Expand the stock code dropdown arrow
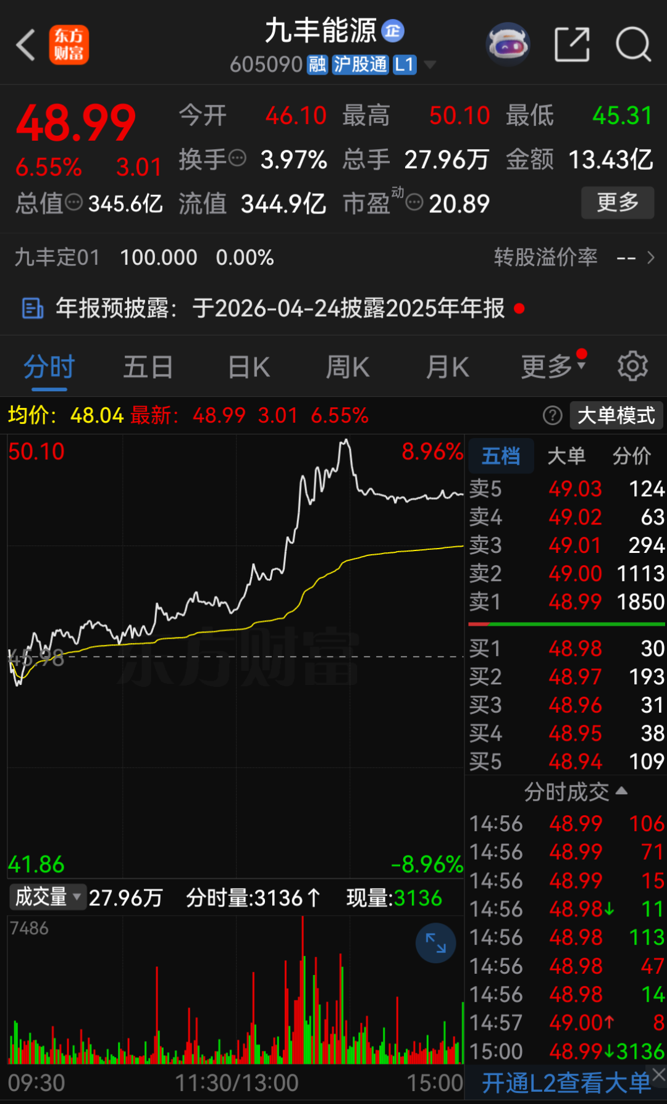The width and height of the screenshot is (667, 1104). (431, 65)
